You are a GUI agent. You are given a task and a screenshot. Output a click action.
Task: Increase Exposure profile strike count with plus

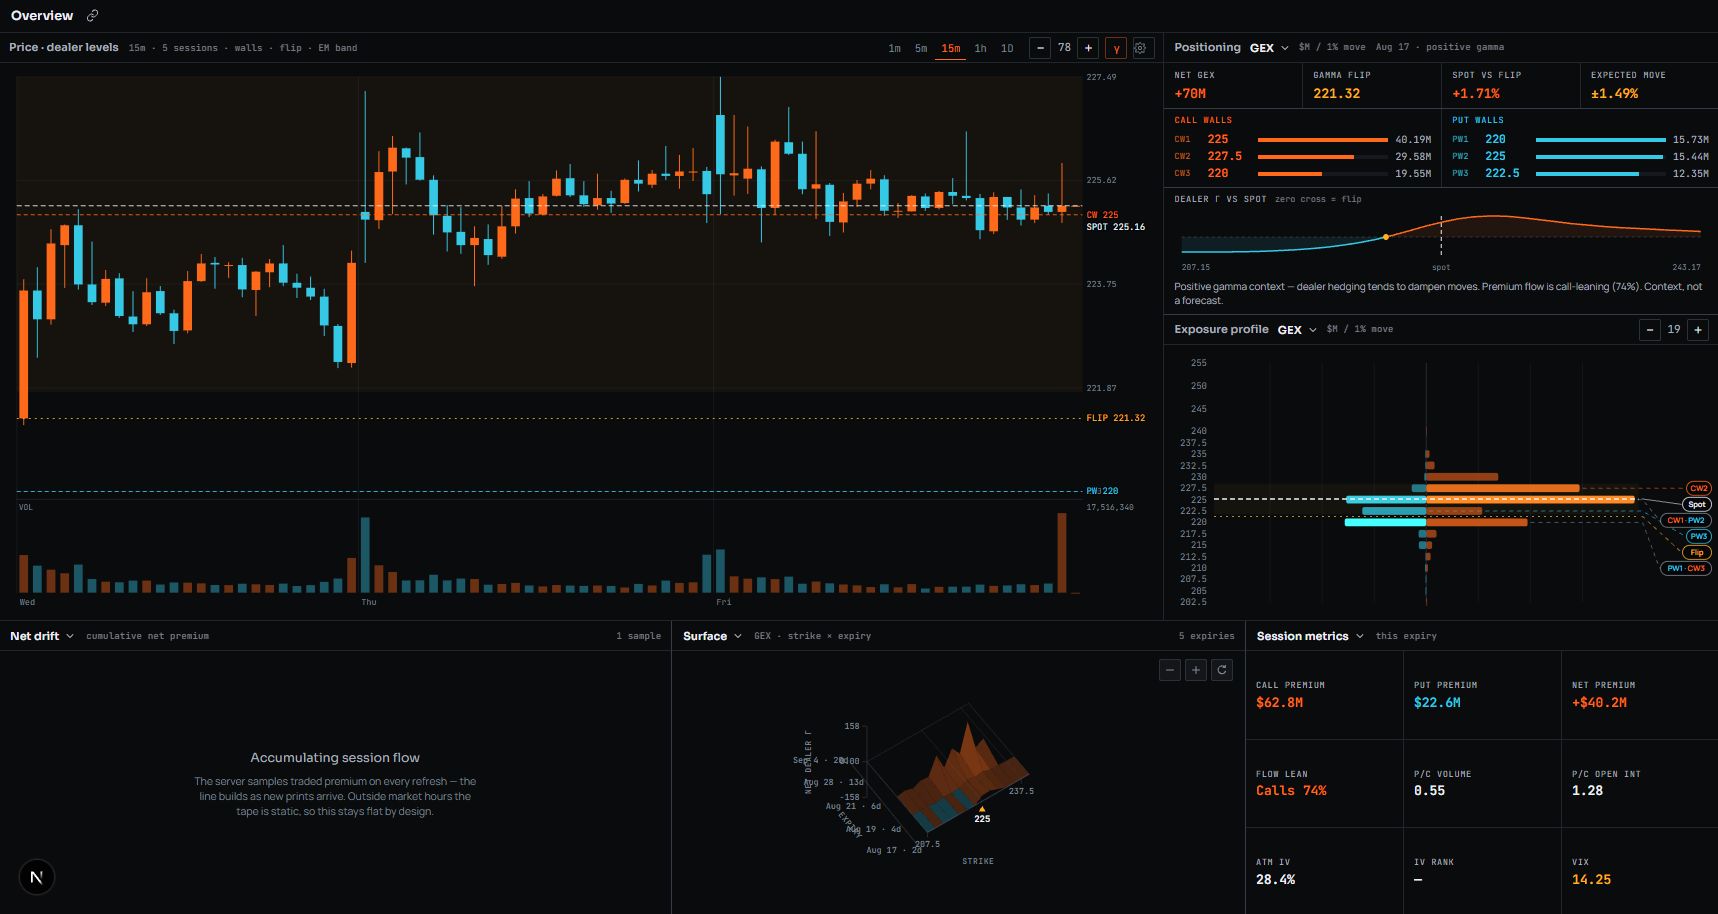1698,330
